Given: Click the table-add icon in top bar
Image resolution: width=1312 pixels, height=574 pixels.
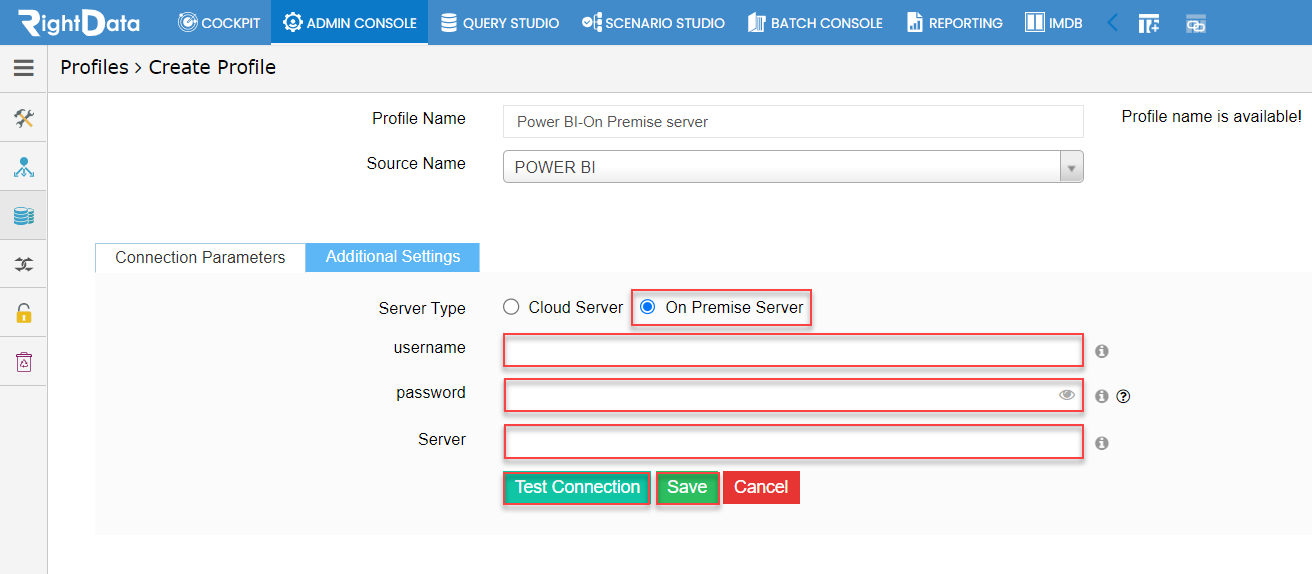Looking at the screenshot, I should pos(1149,23).
